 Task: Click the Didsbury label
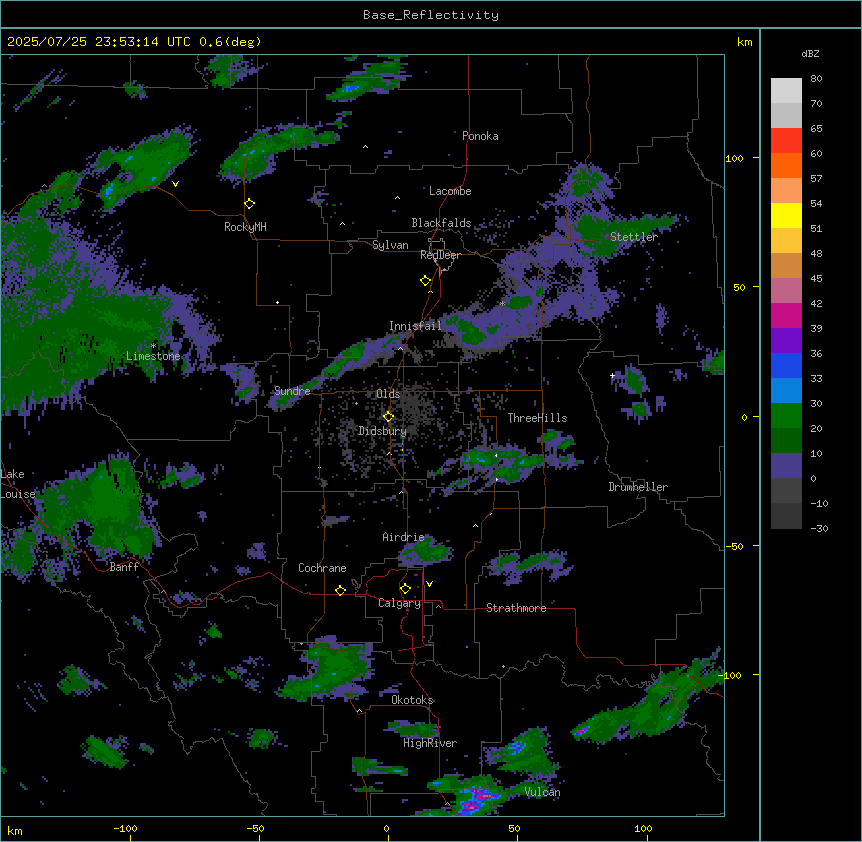click(x=383, y=431)
